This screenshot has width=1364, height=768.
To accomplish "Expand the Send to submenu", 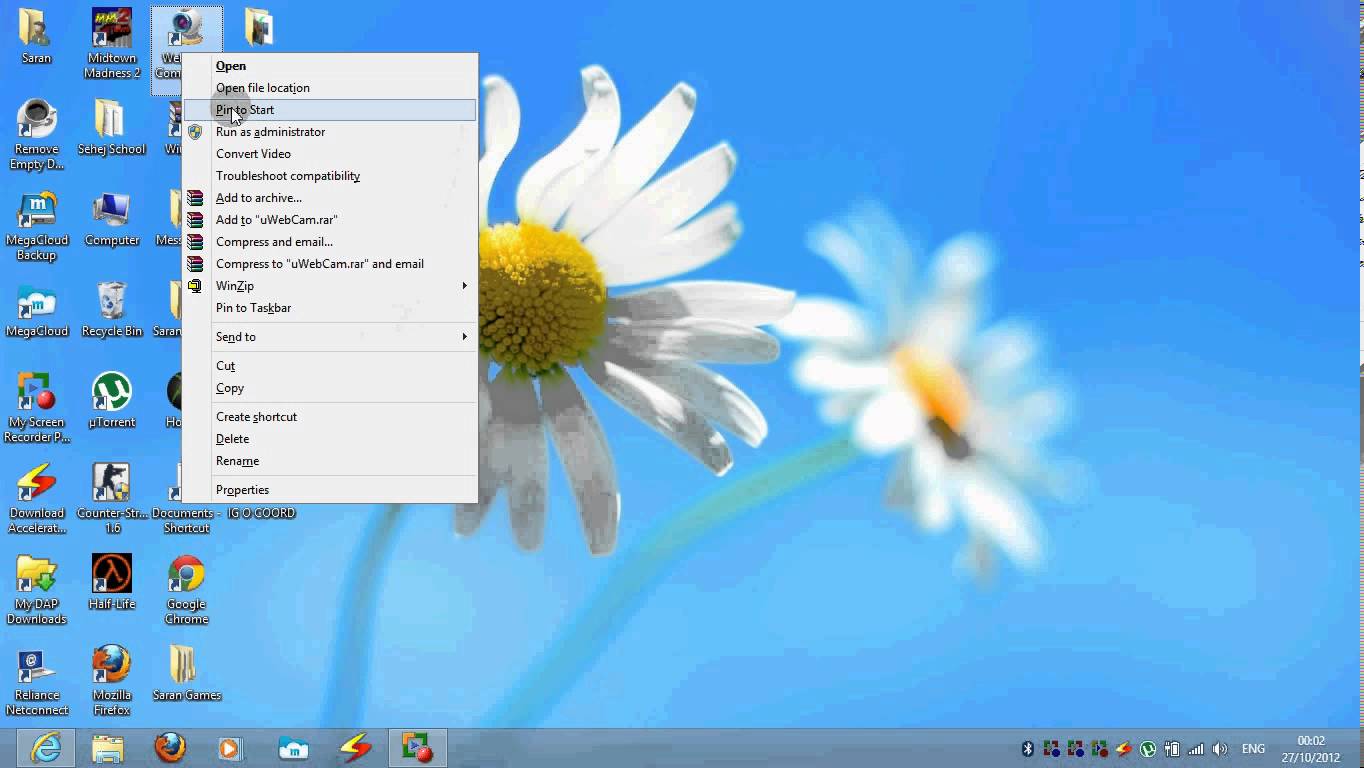I will point(330,337).
